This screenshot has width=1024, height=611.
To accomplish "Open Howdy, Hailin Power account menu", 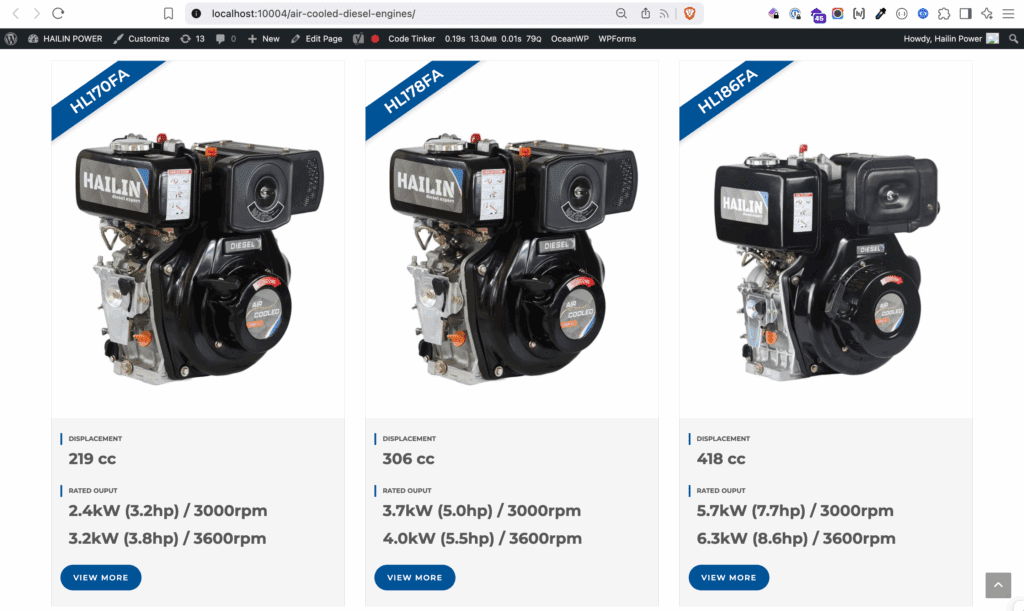I will pyautogui.click(x=951, y=39).
